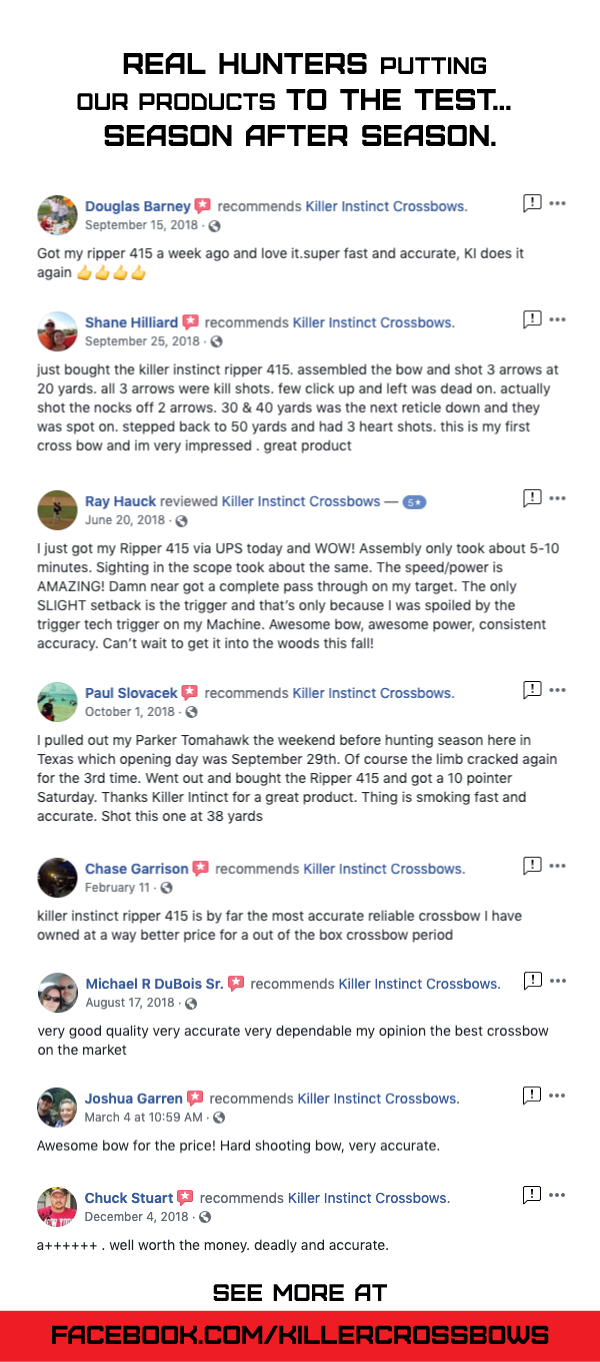This screenshot has width=600, height=1362.
Task: Click the report icon on Michael R DuBois Sr.'s review
Action: click(x=532, y=980)
